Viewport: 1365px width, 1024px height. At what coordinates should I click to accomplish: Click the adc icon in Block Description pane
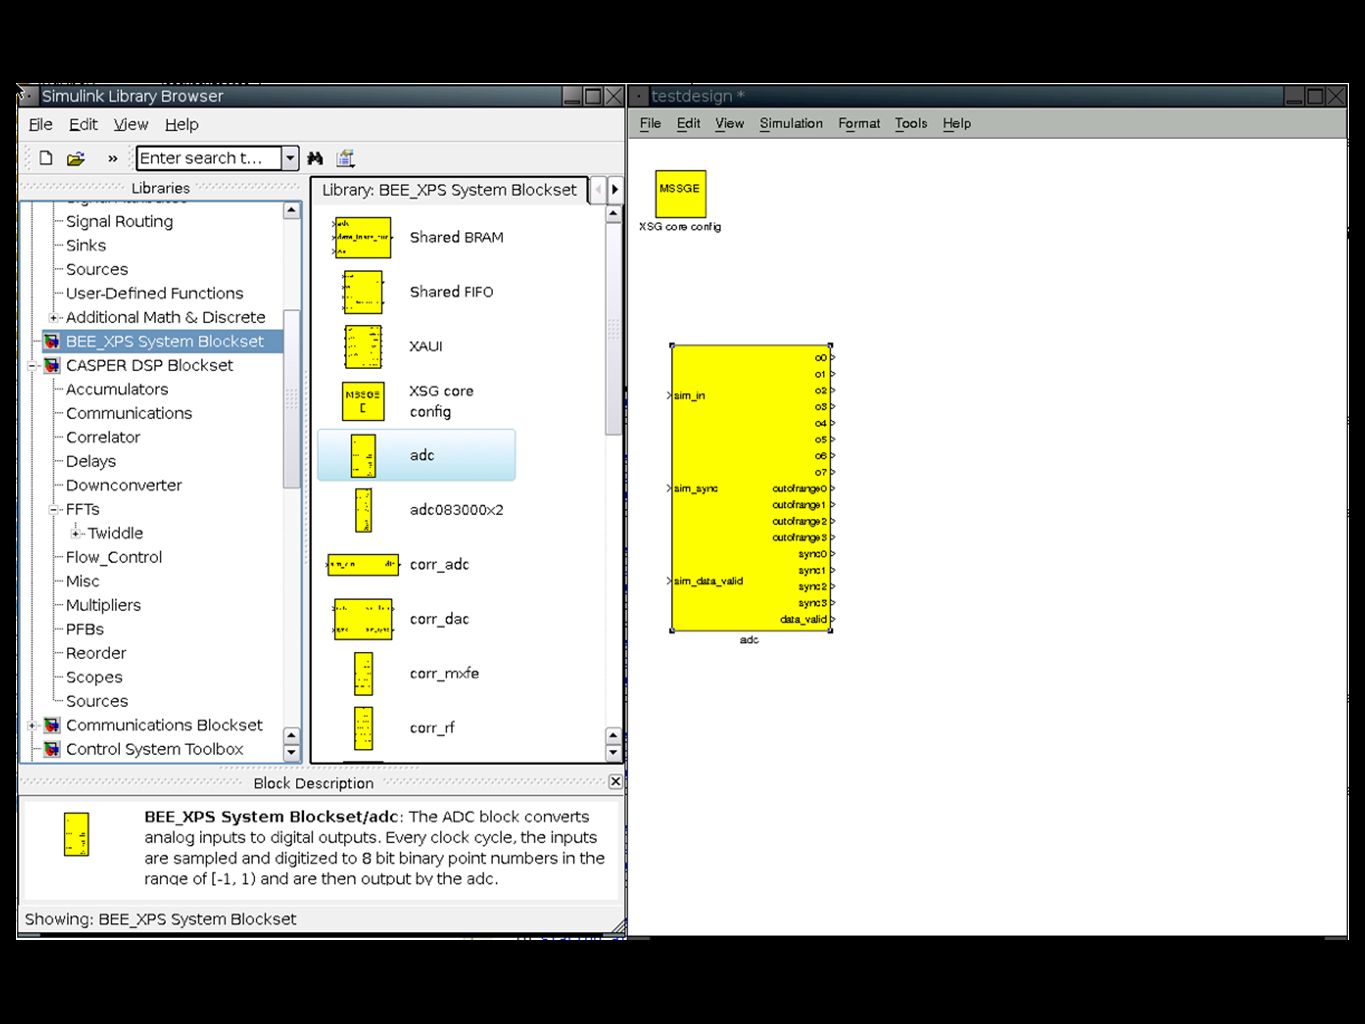(76, 834)
